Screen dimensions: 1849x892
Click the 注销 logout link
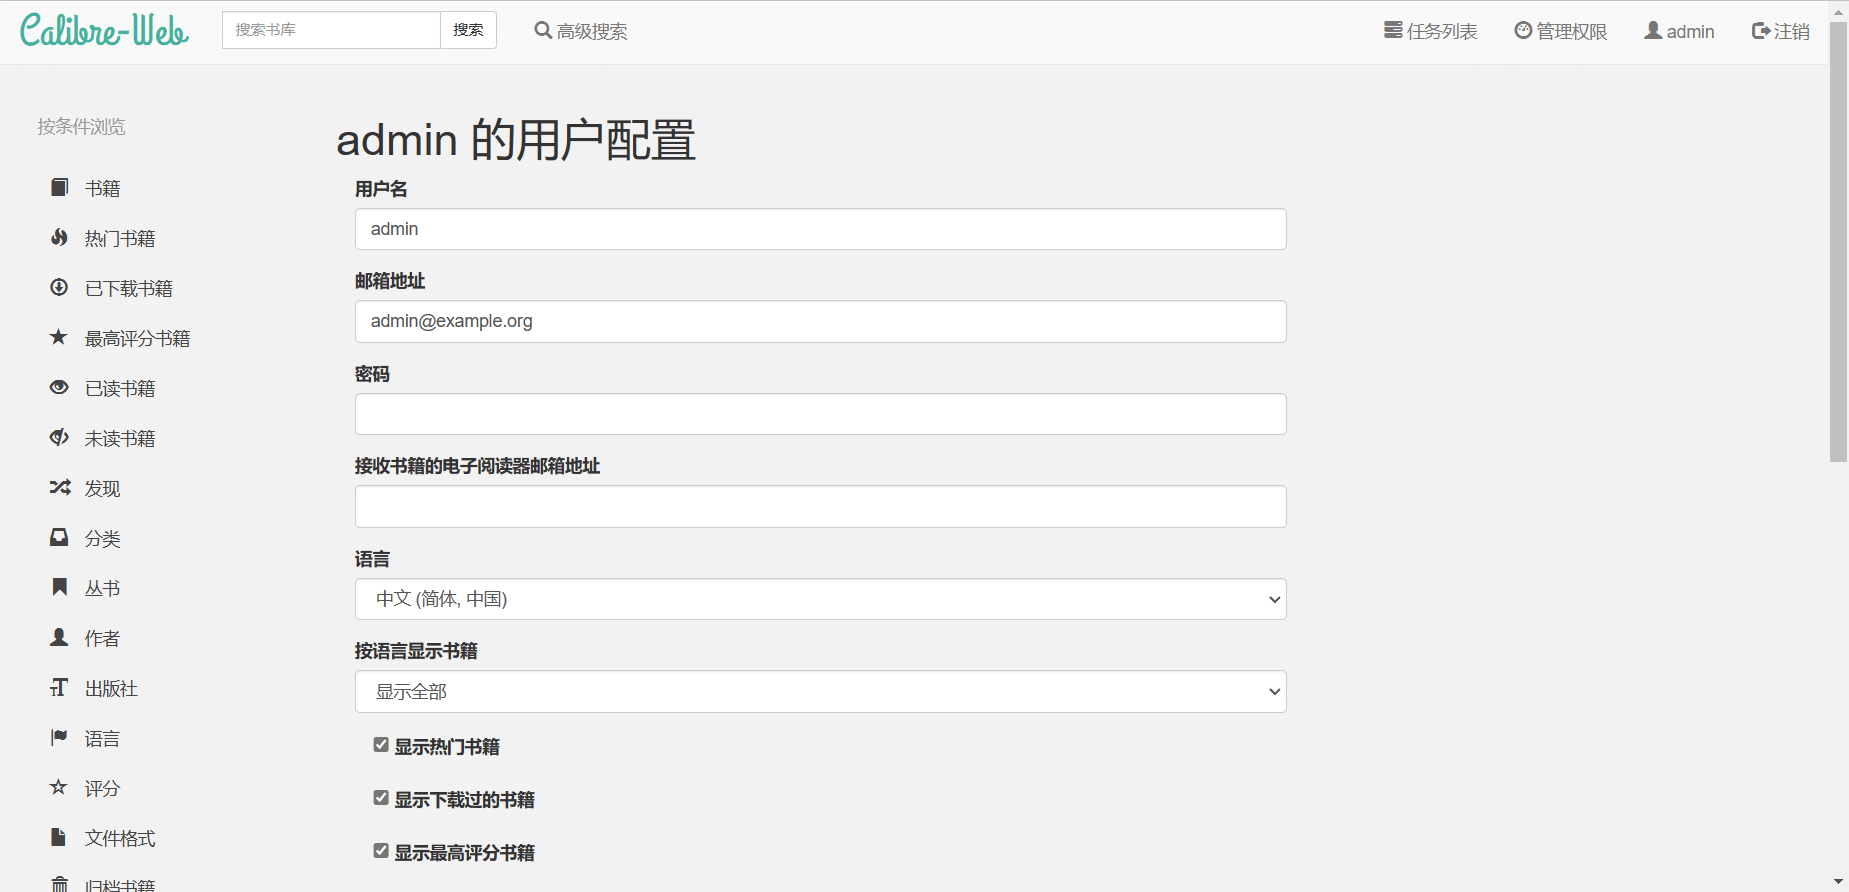point(1781,31)
